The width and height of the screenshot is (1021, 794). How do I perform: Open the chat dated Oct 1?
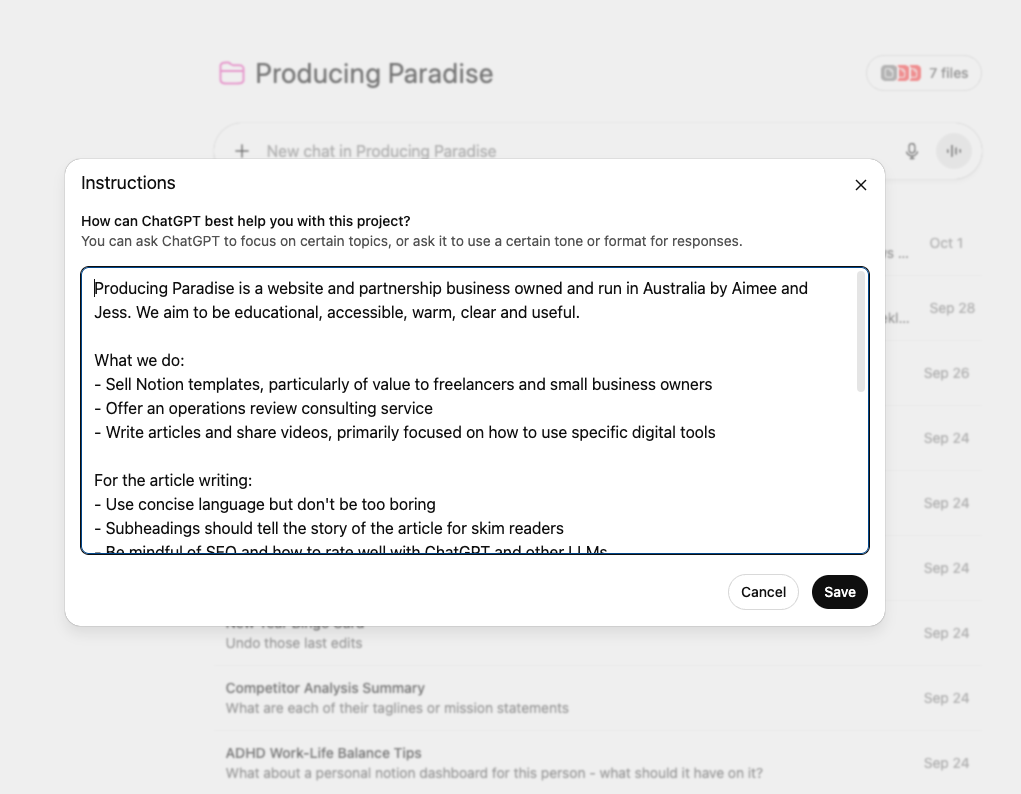(x=945, y=243)
